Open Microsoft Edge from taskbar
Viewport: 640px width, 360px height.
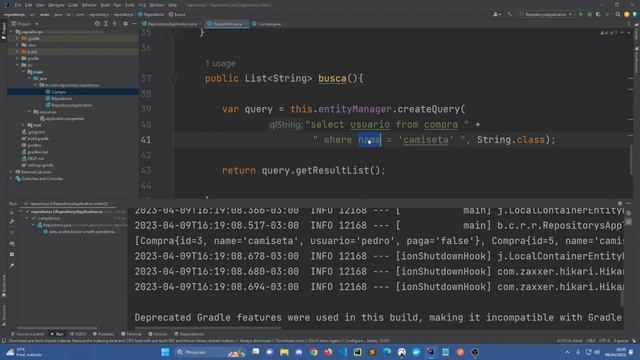click(x=387, y=352)
